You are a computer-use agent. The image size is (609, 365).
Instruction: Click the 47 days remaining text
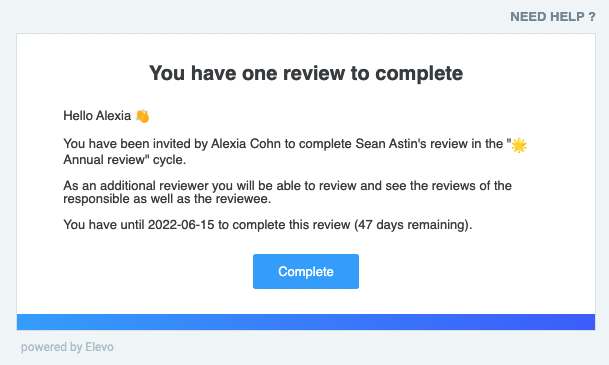click(411, 225)
